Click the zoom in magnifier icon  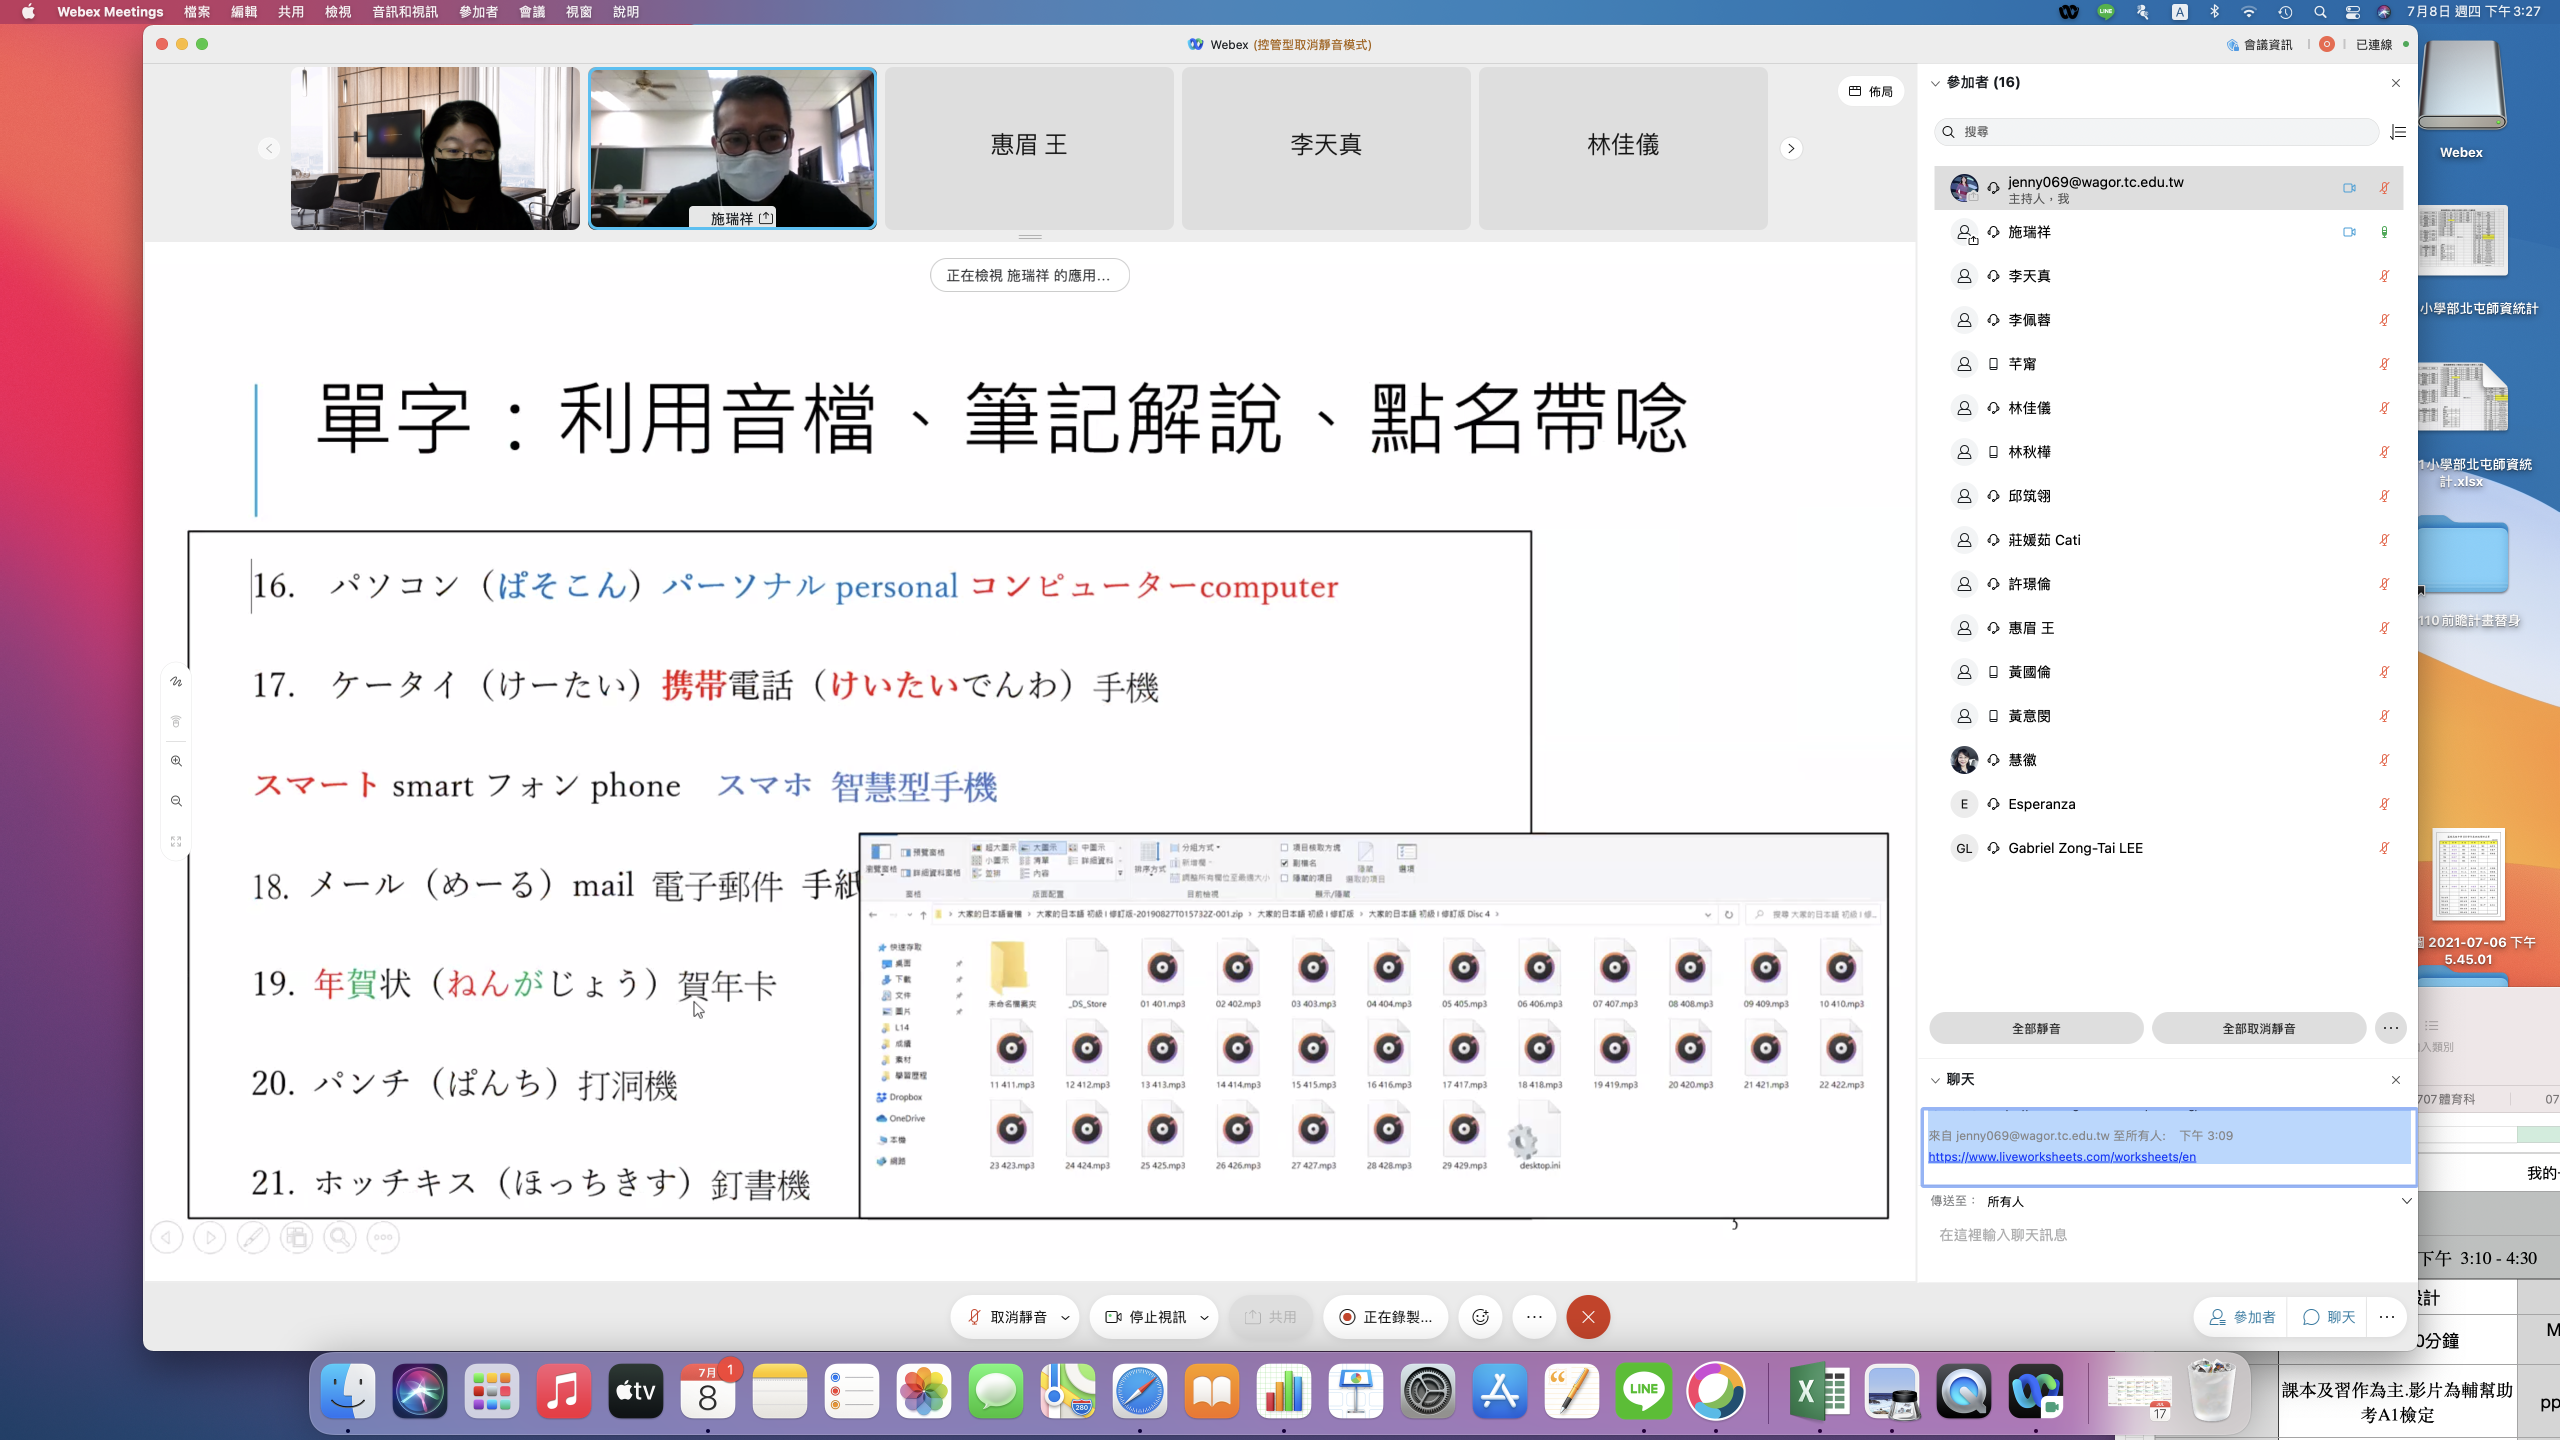(x=176, y=761)
